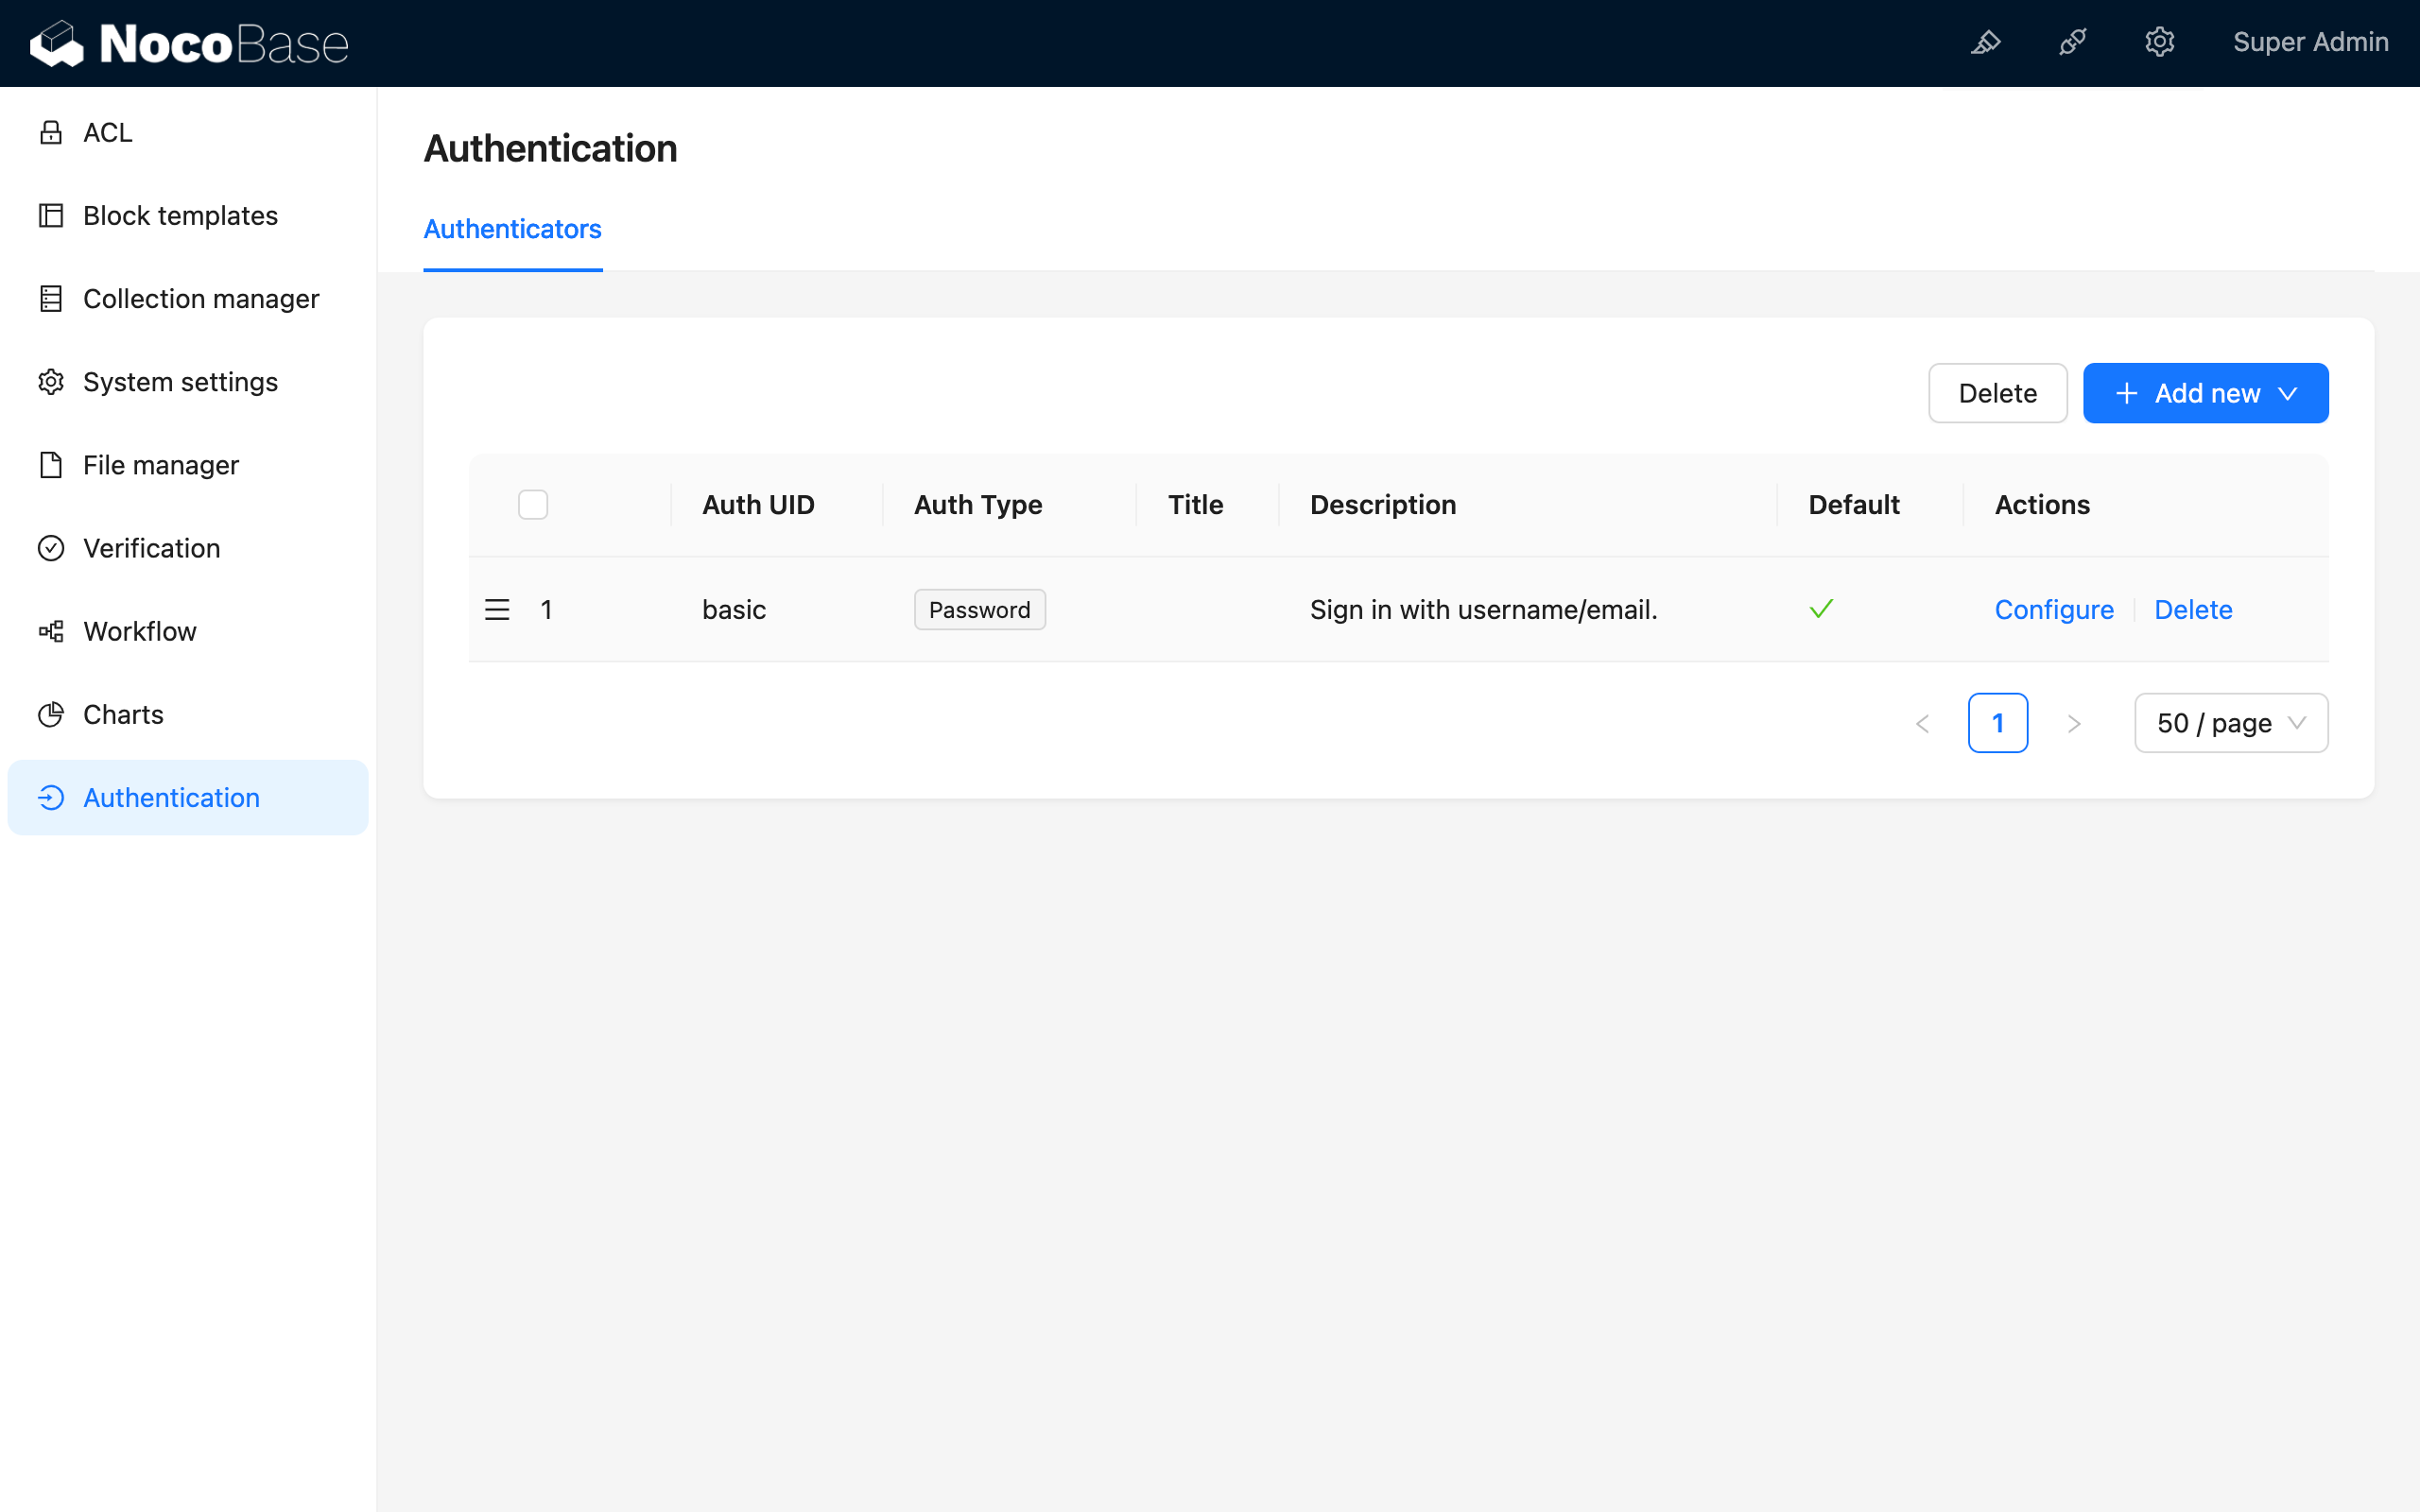Tick the select-all checkbox in table header
The image size is (2420, 1512).
point(533,505)
